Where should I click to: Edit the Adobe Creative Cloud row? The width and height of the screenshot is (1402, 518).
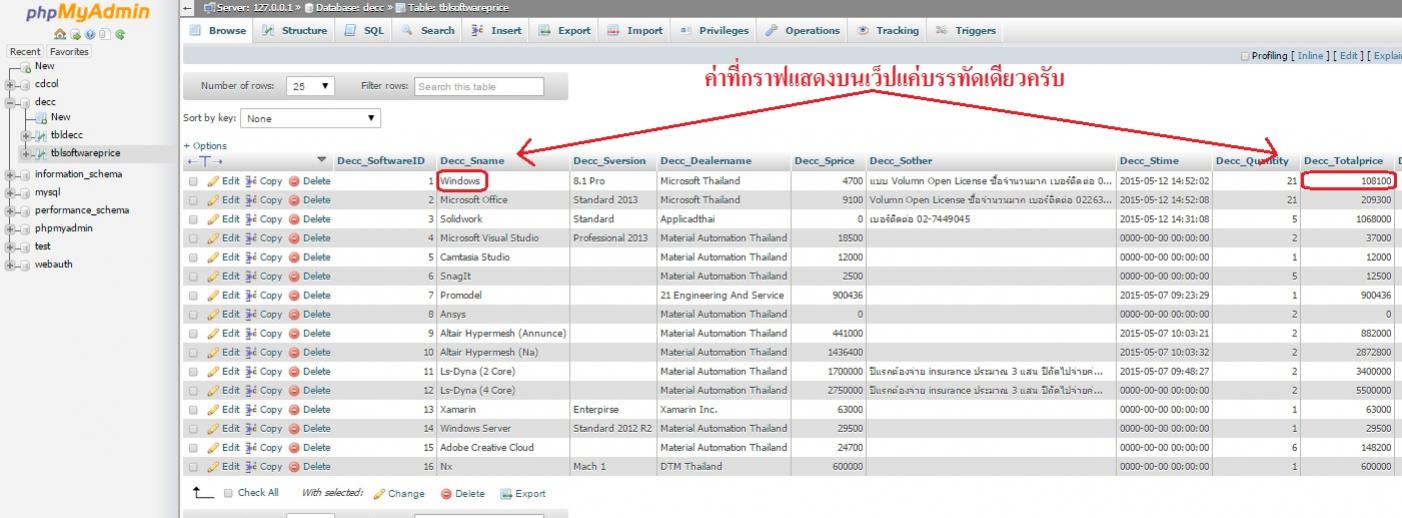223,447
